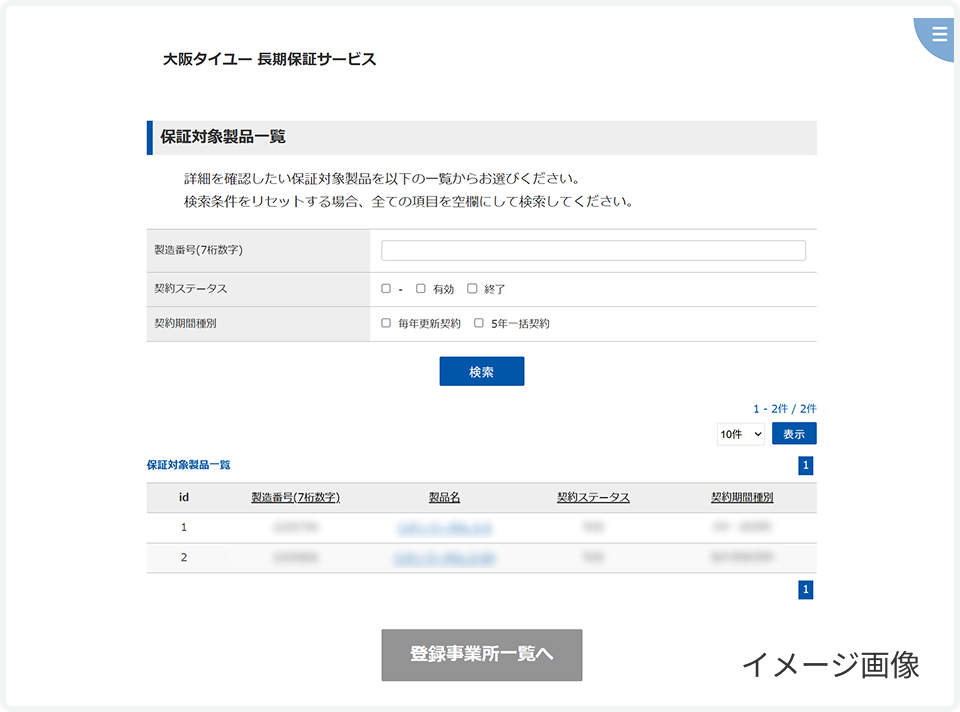Select page 1 above the table

click(806, 465)
